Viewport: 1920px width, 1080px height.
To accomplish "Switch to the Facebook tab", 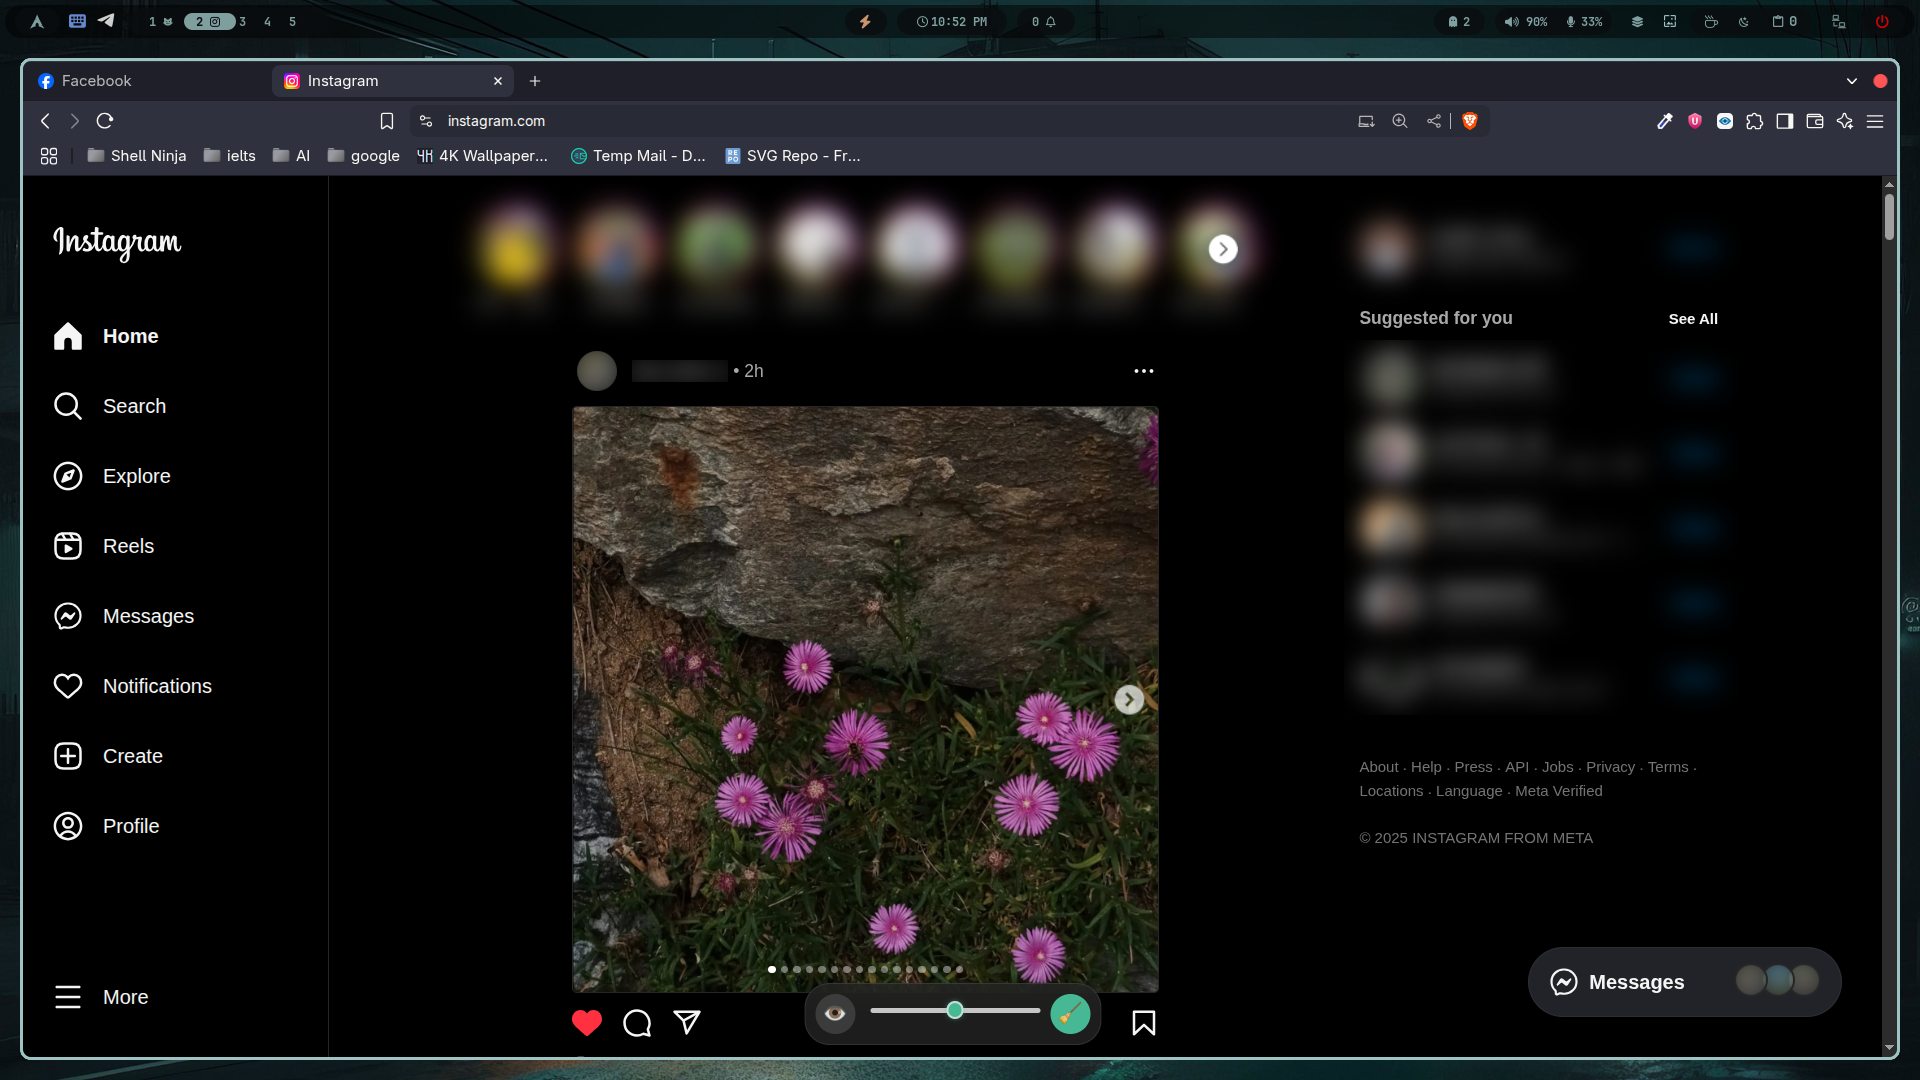I will click(97, 81).
